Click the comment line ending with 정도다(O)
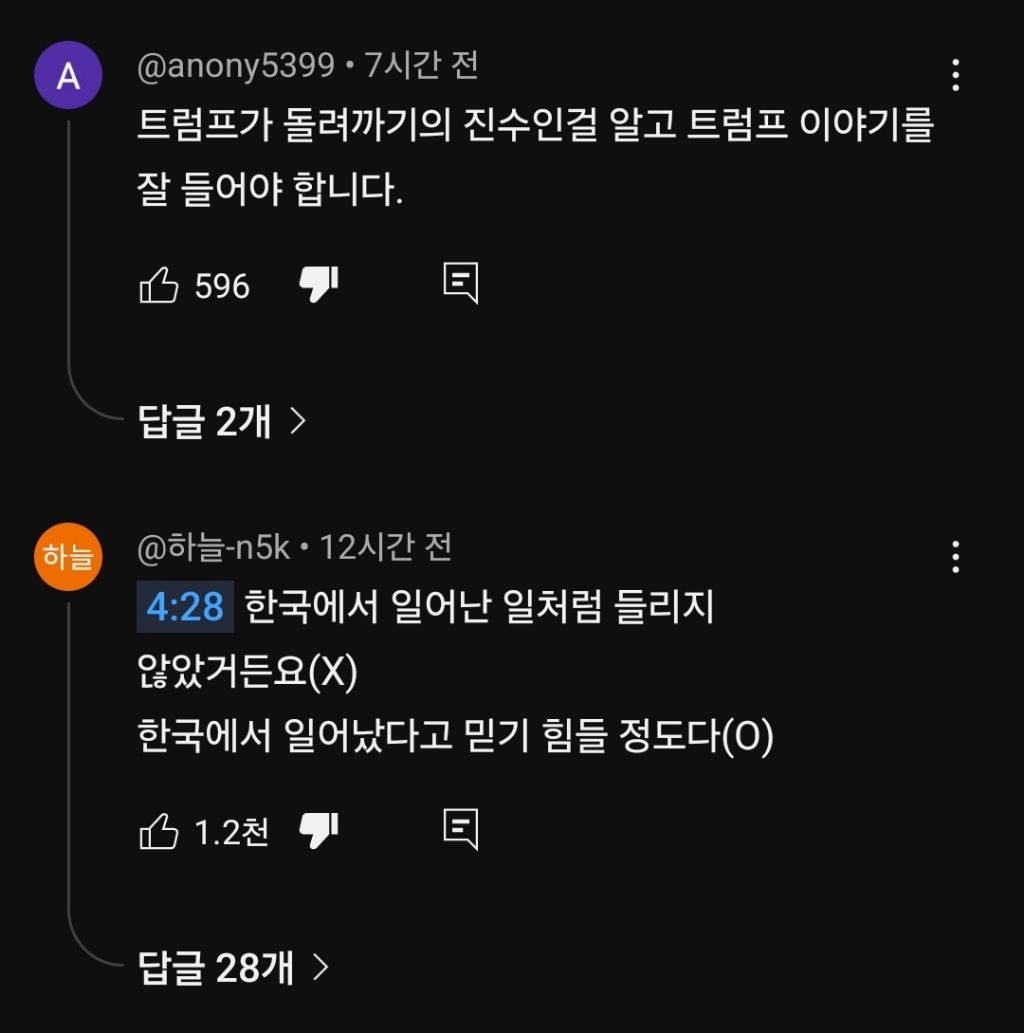The image size is (1024, 1033). coord(455,738)
